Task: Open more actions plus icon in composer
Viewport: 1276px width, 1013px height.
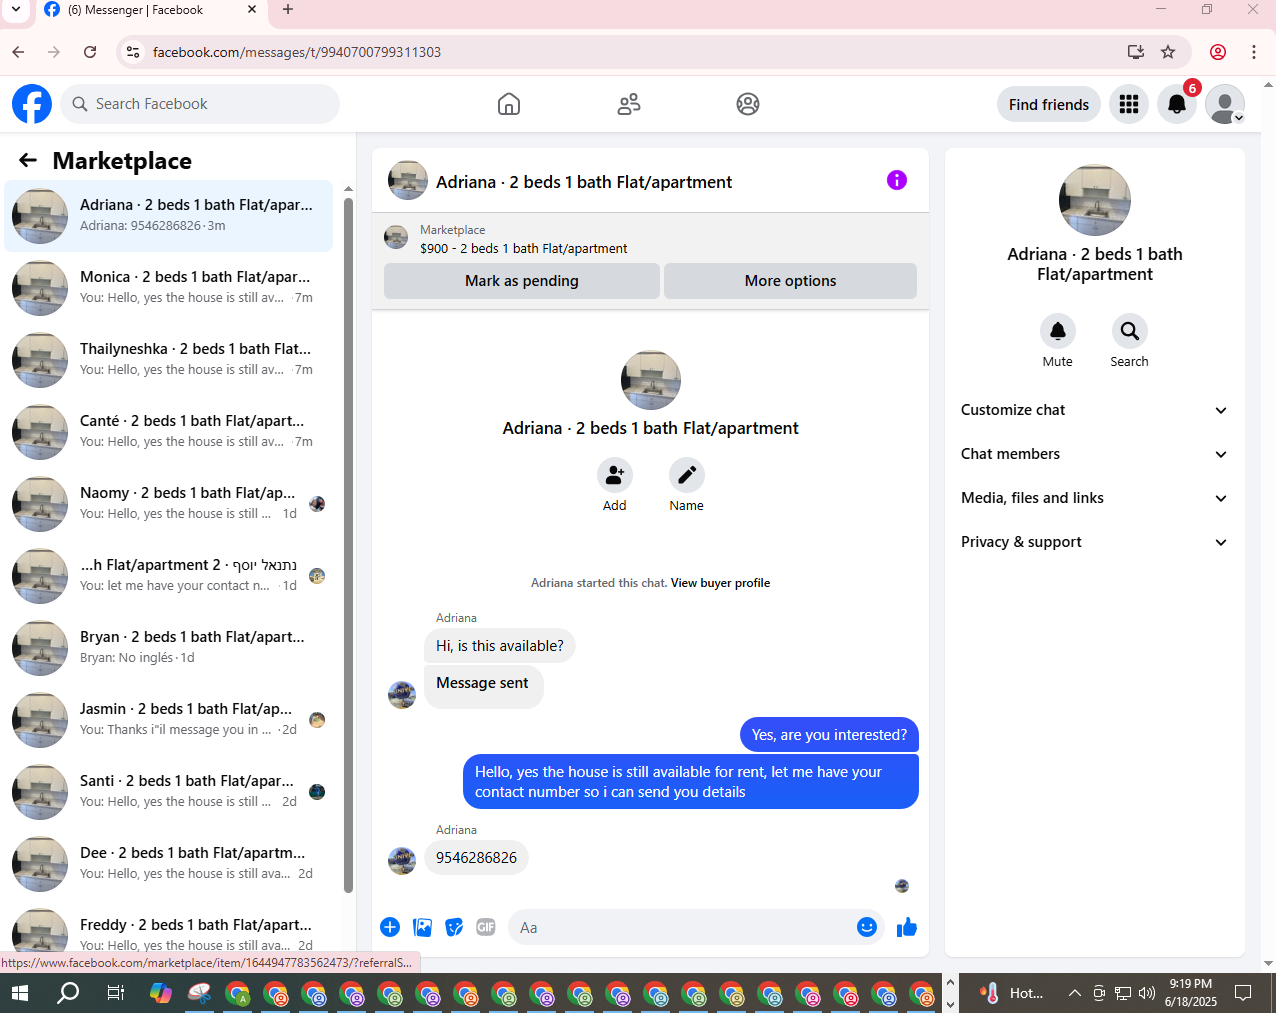Action: 390,927
